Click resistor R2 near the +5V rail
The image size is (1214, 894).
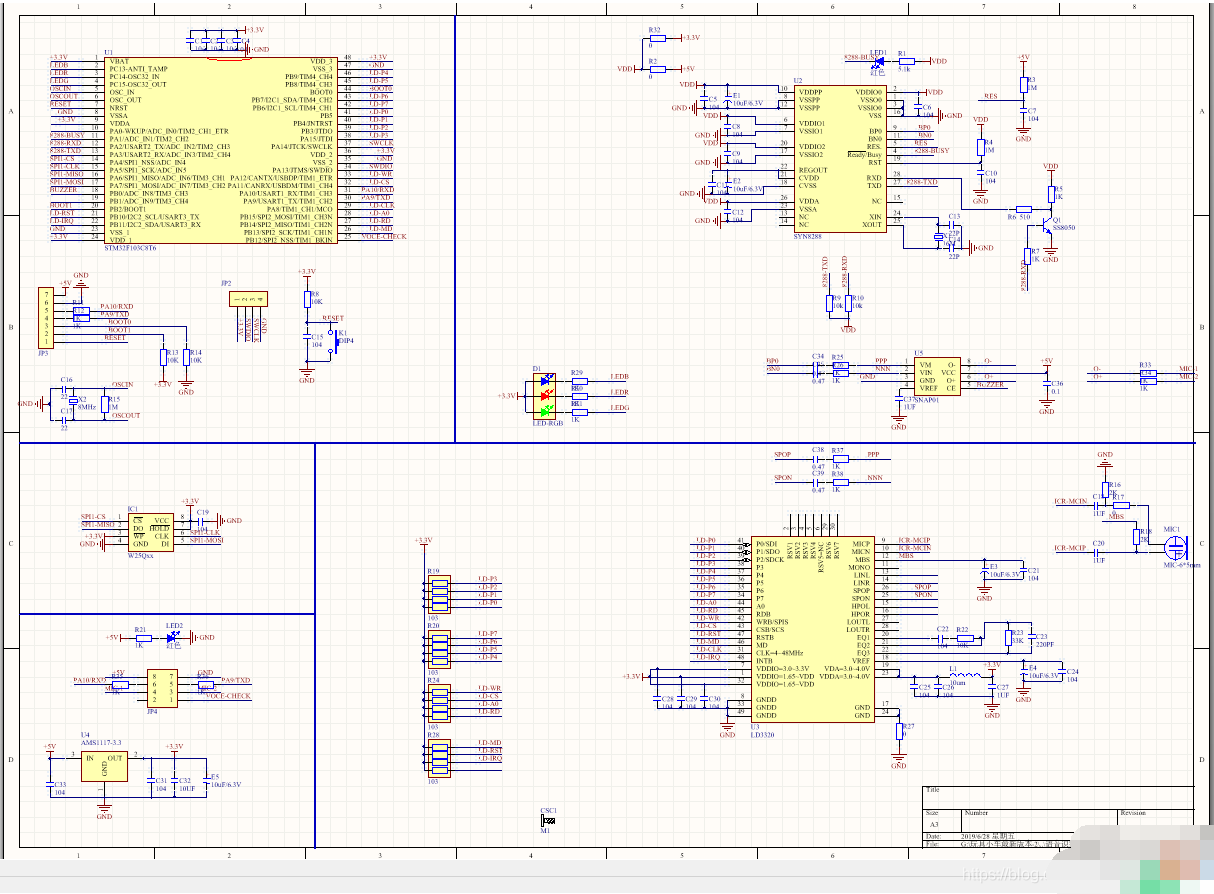[656, 69]
